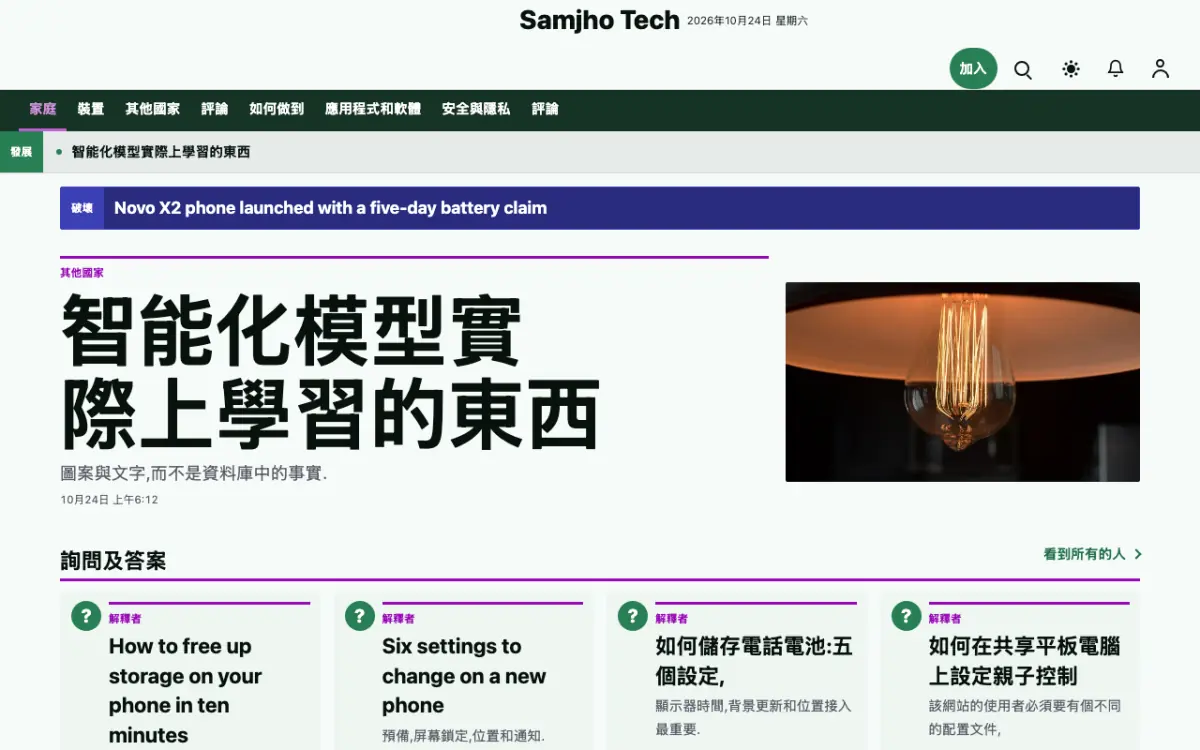
Task: Open How to free up storage article
Action: pyautogui.click(x=185, y=690)
